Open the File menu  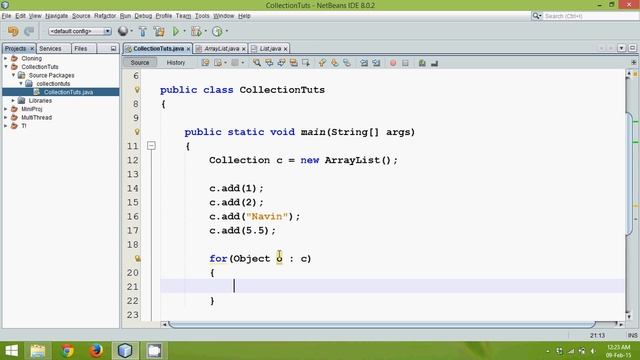(6, 16)
